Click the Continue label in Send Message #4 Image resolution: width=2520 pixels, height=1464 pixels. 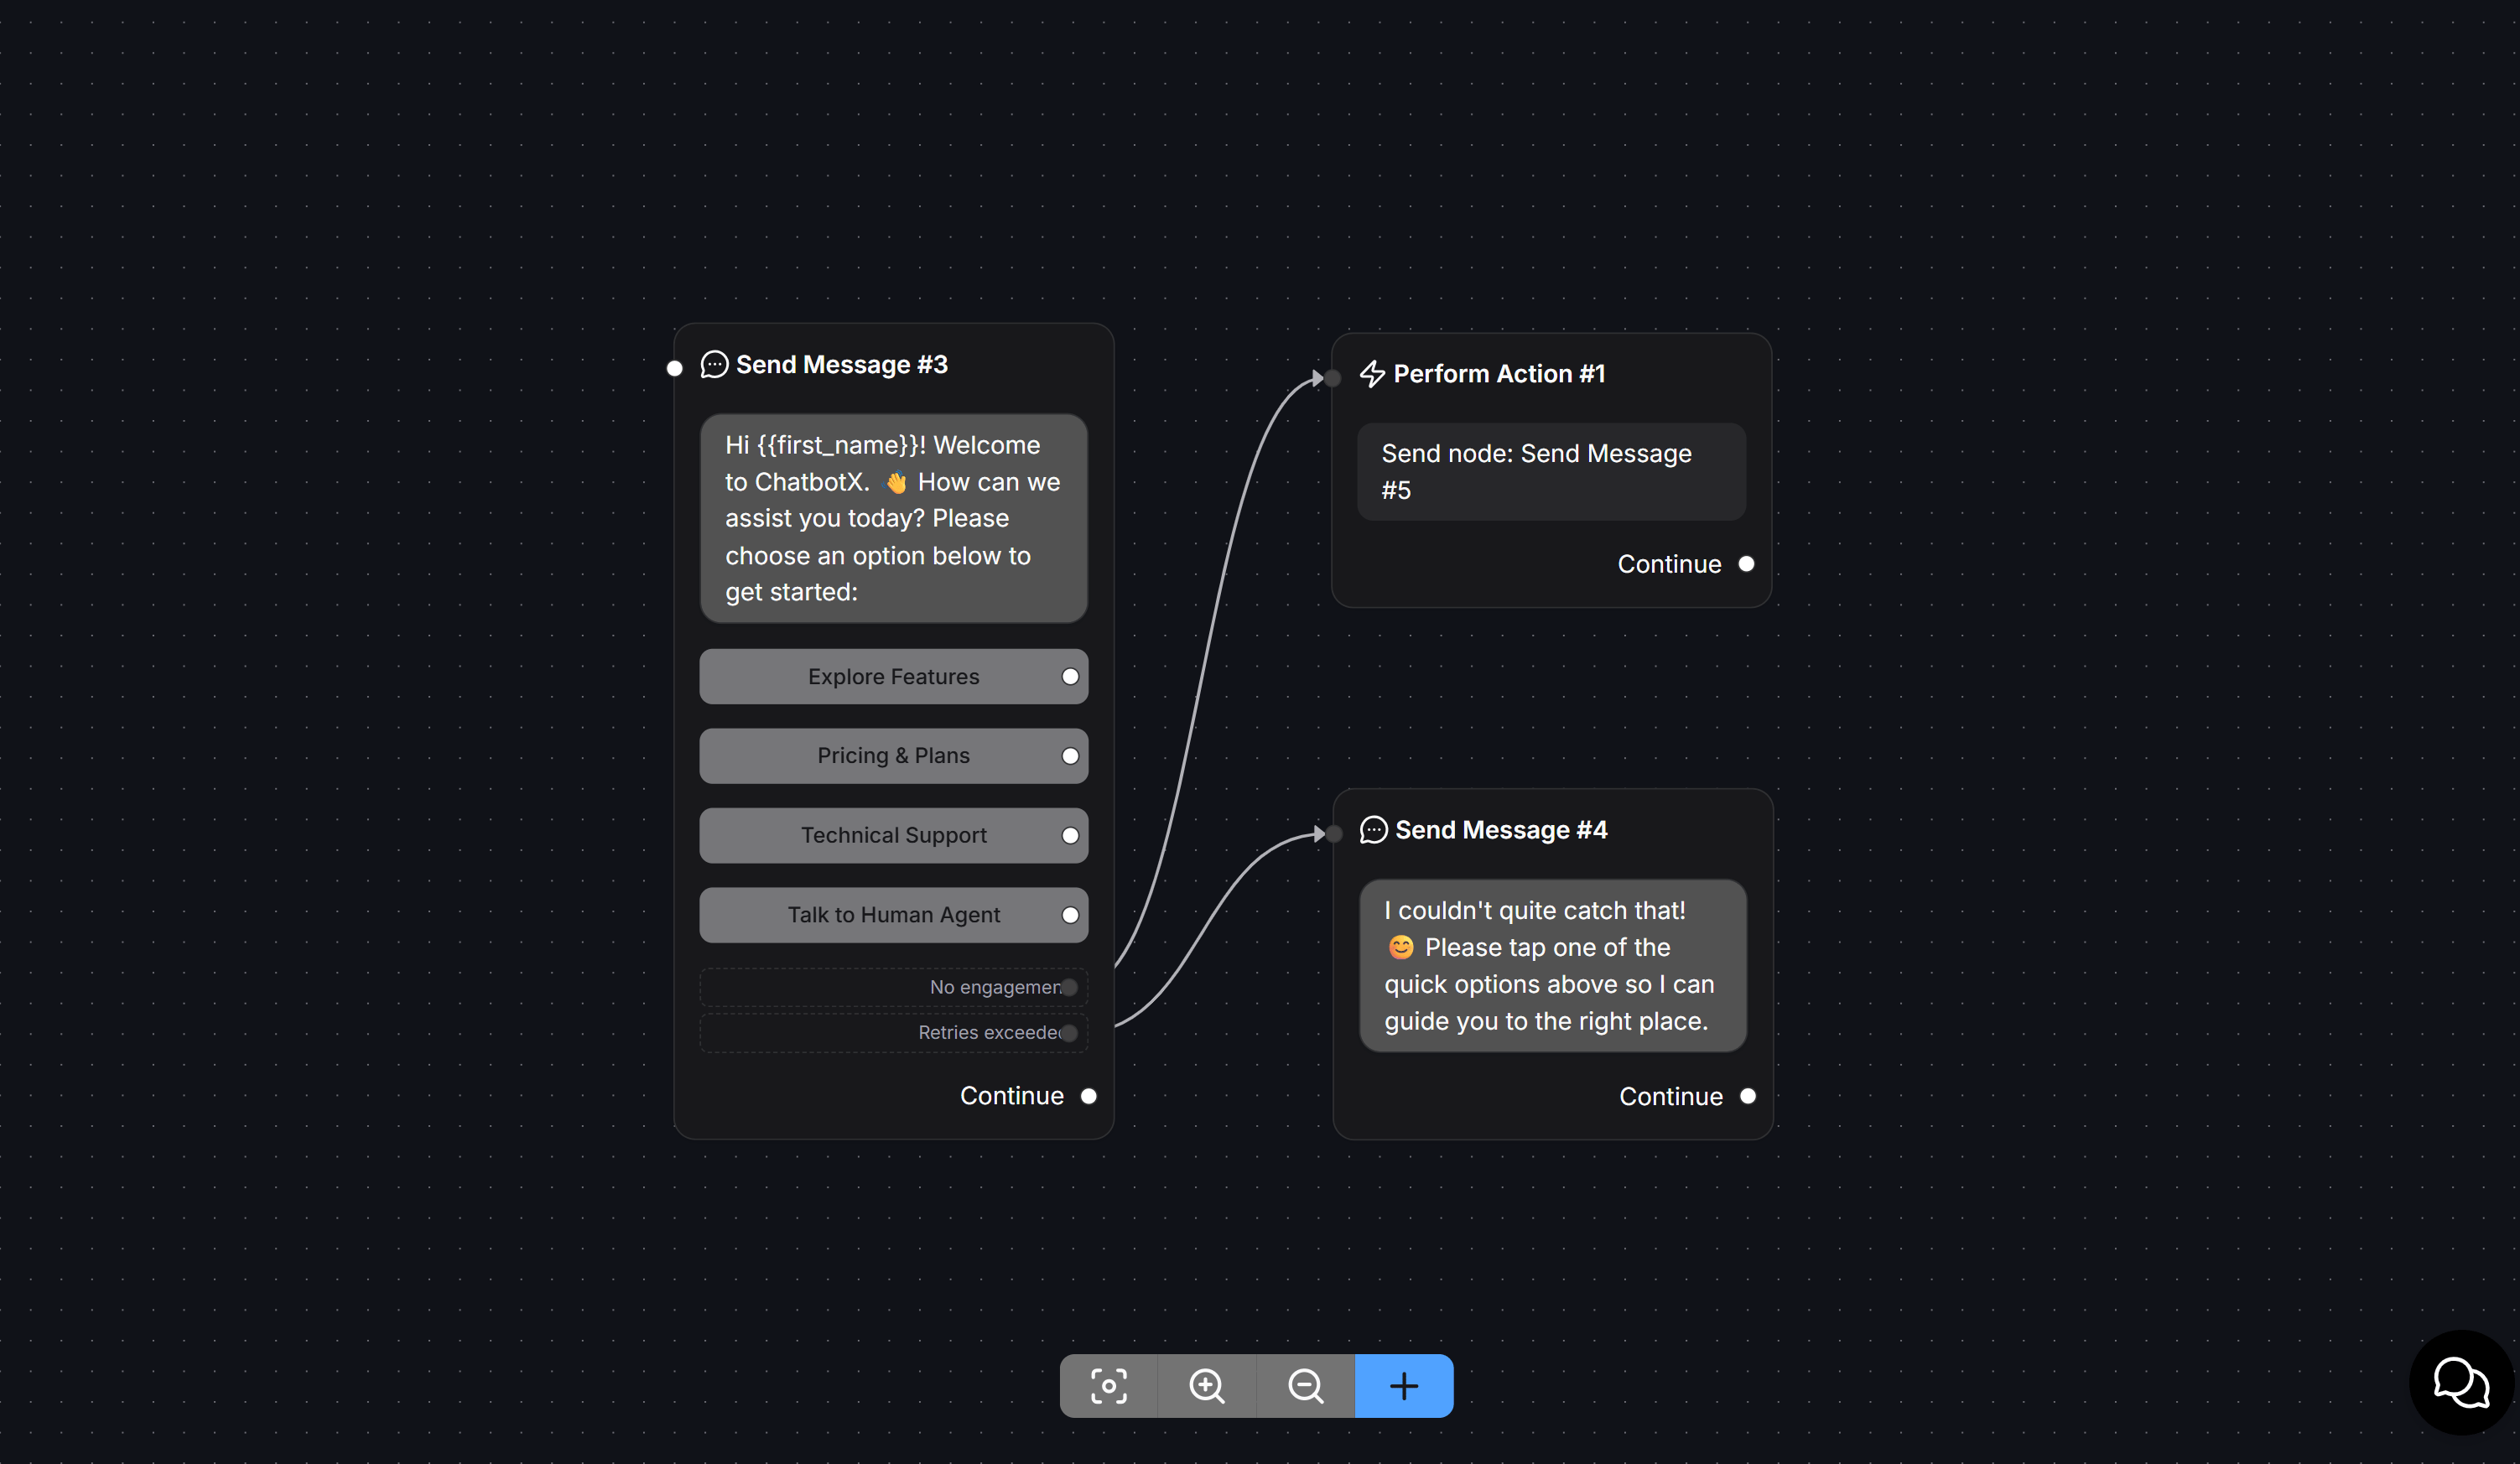[1671, 1096]
